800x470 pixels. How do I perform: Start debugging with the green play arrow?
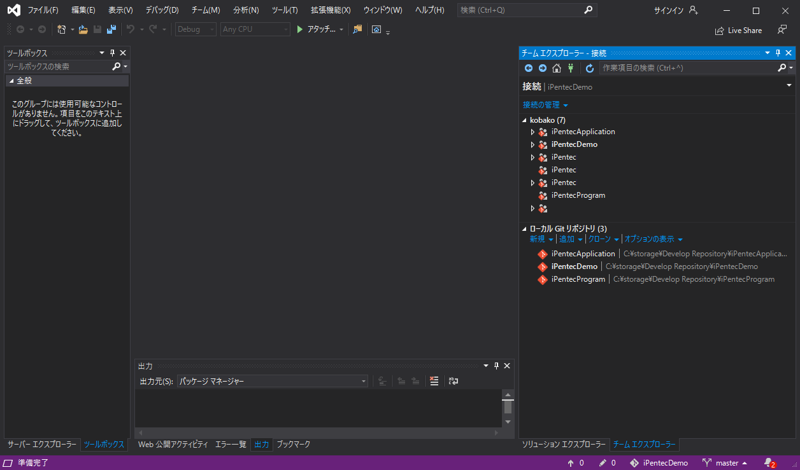pos(300,30)
